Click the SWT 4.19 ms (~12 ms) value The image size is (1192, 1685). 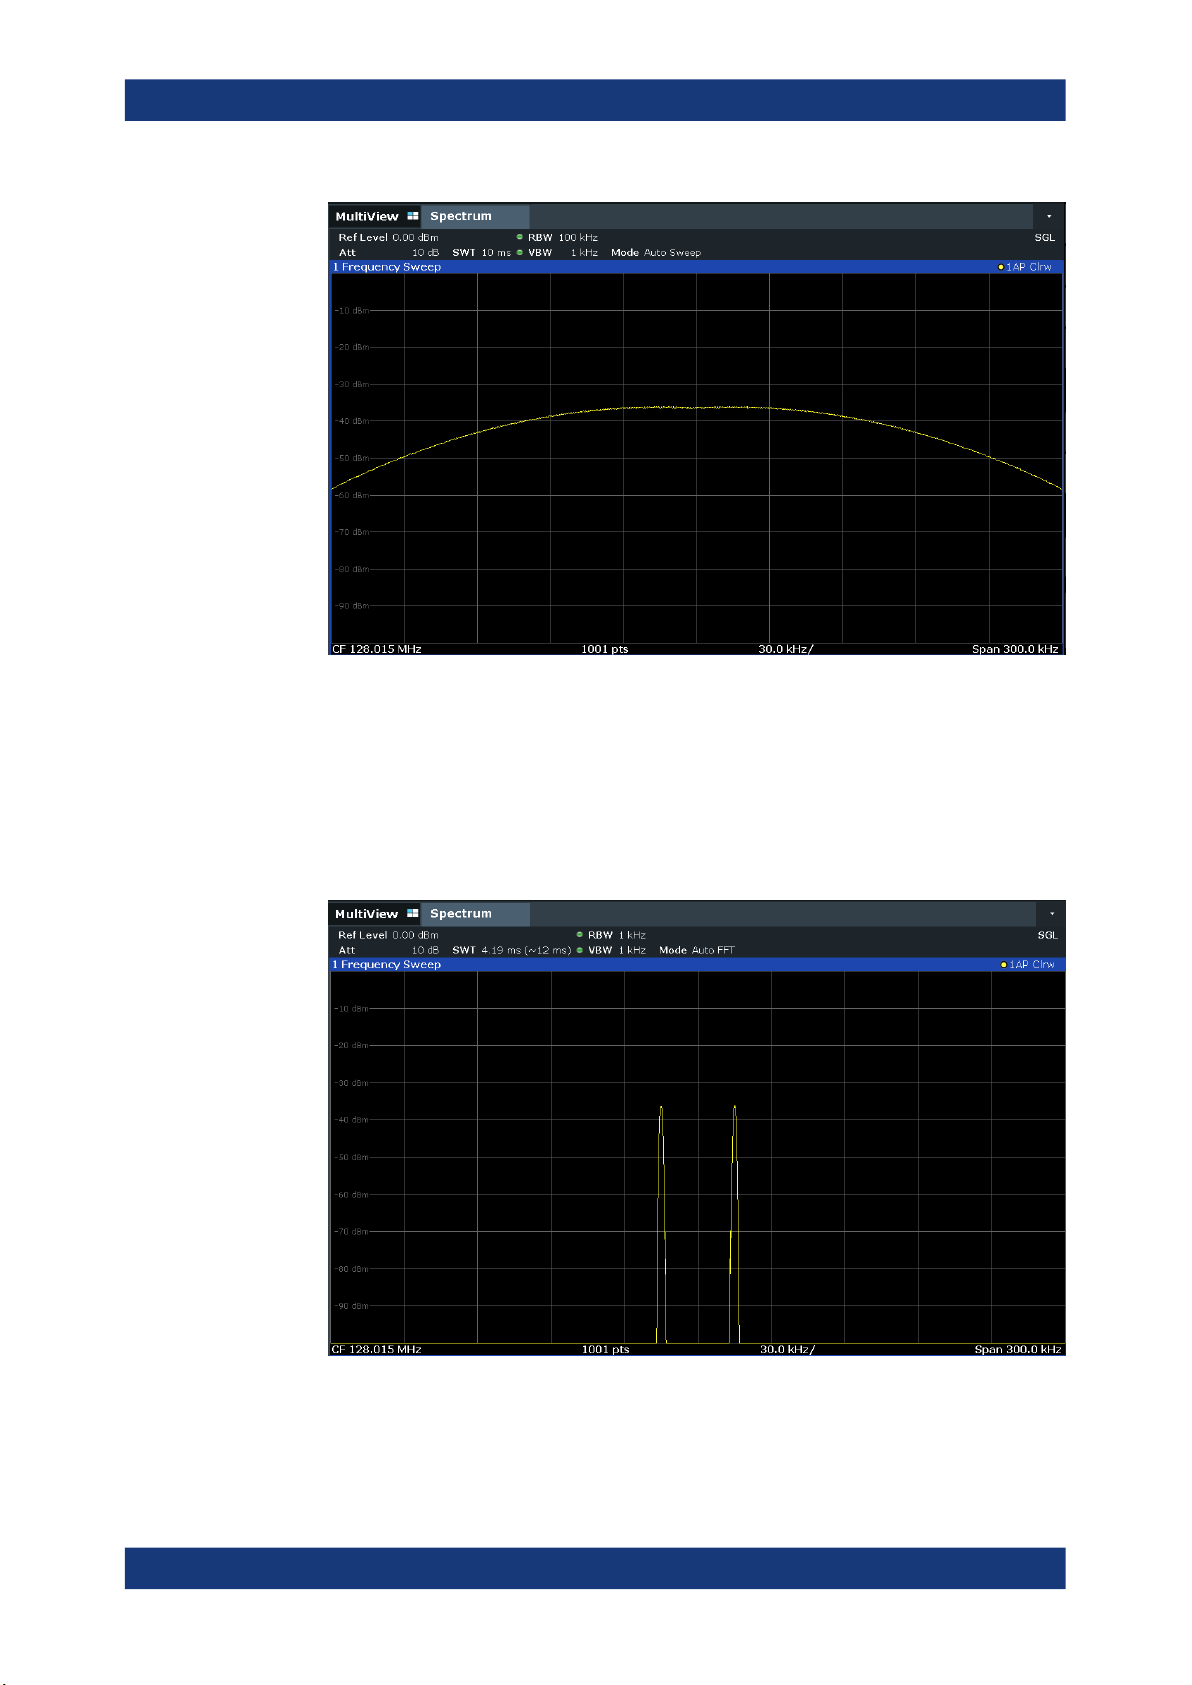[512, 950]
